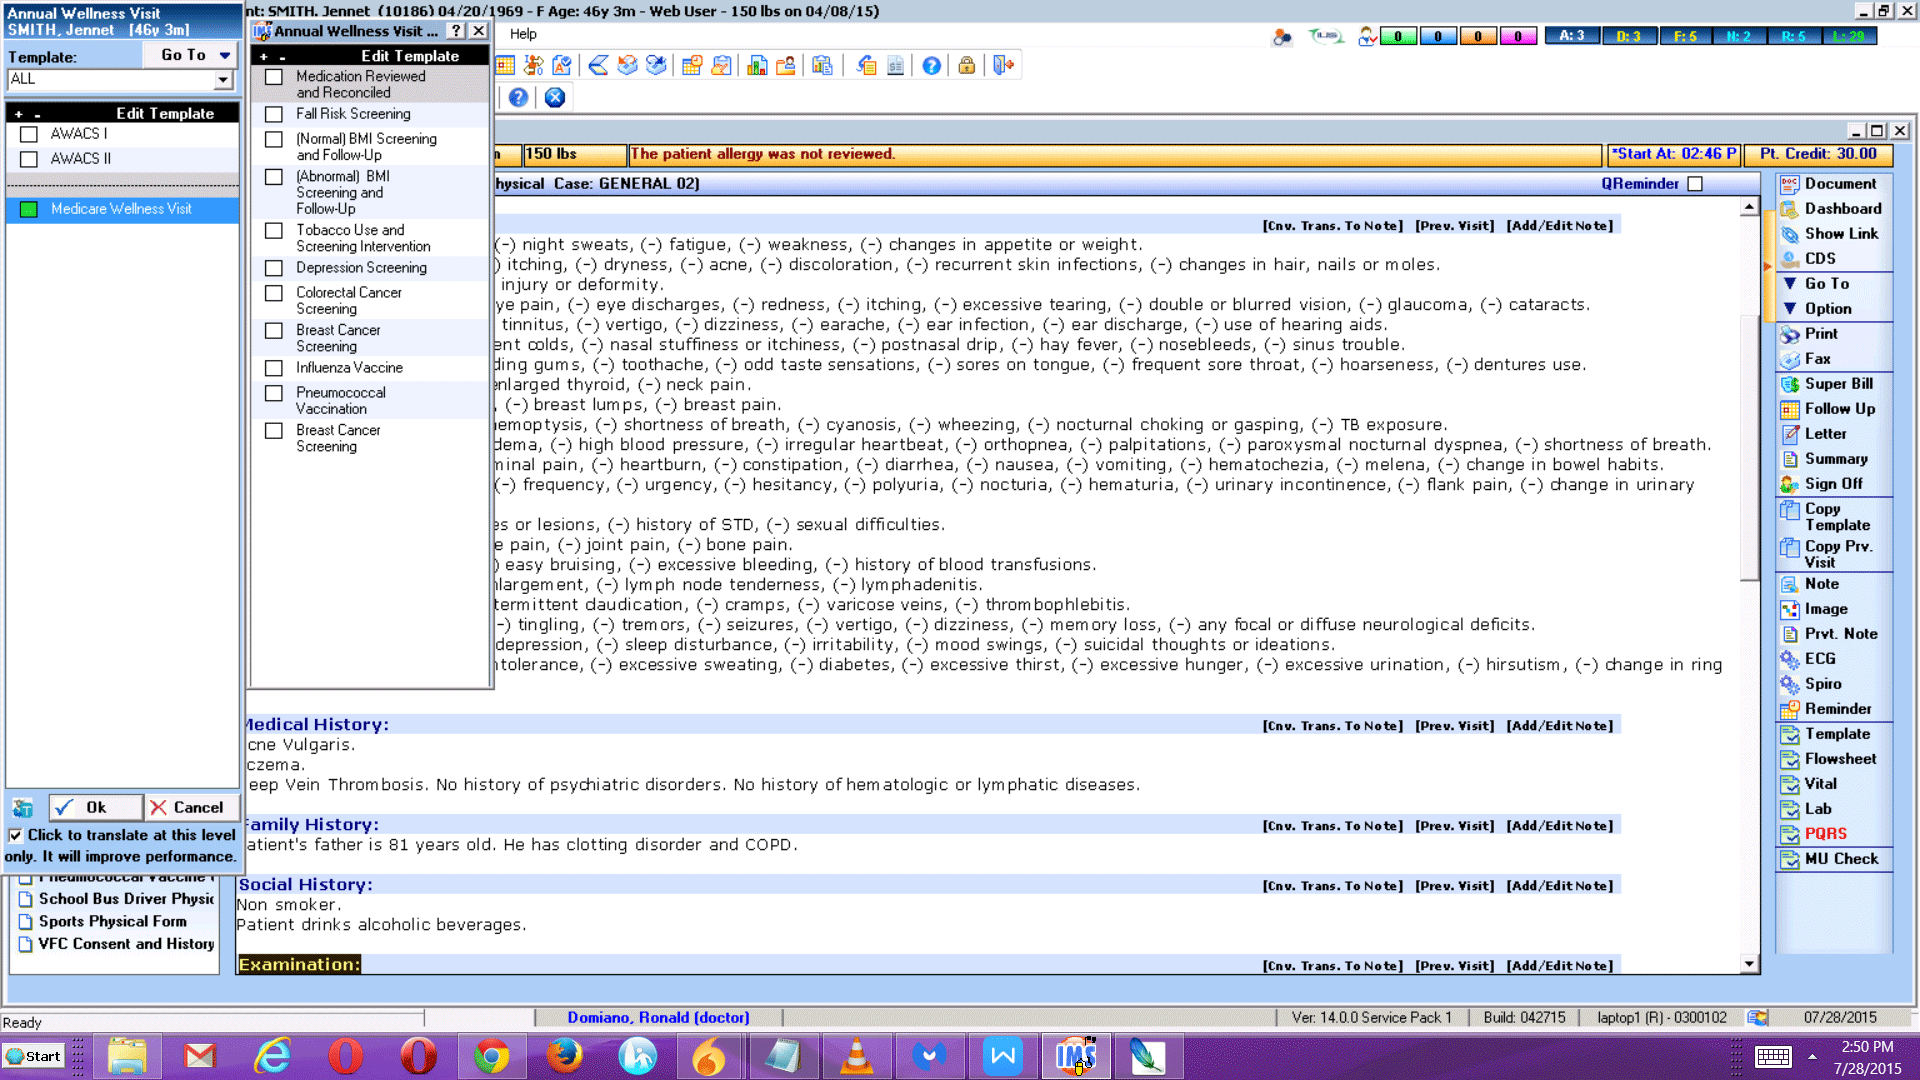Click the note area vertical scrollbar down arrow
Screen dimensions: 1920x1080
click(x=1748, y=964)
